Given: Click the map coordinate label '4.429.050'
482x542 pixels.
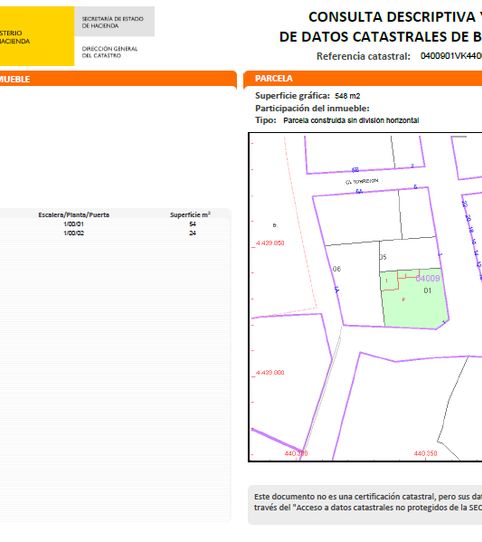Looking at the screenshot, I should click(x=270, y=243).
